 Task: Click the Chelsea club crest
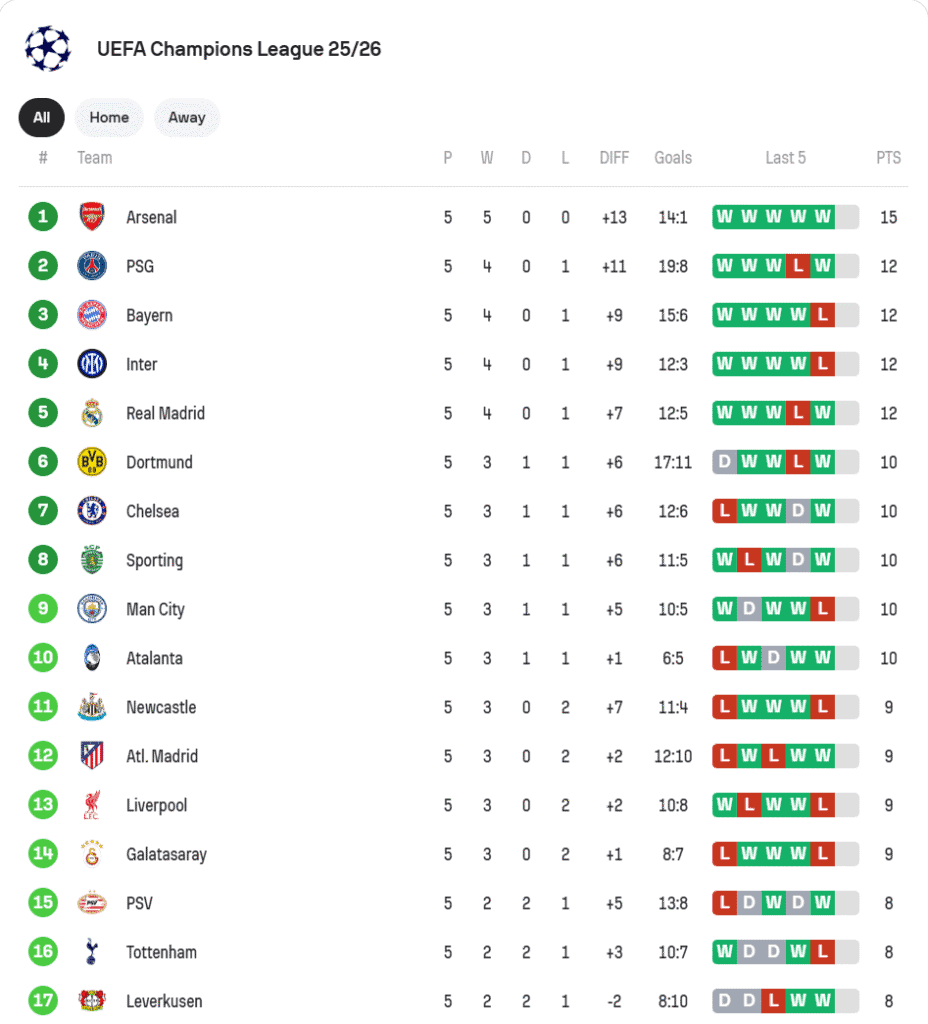[92, 511]
